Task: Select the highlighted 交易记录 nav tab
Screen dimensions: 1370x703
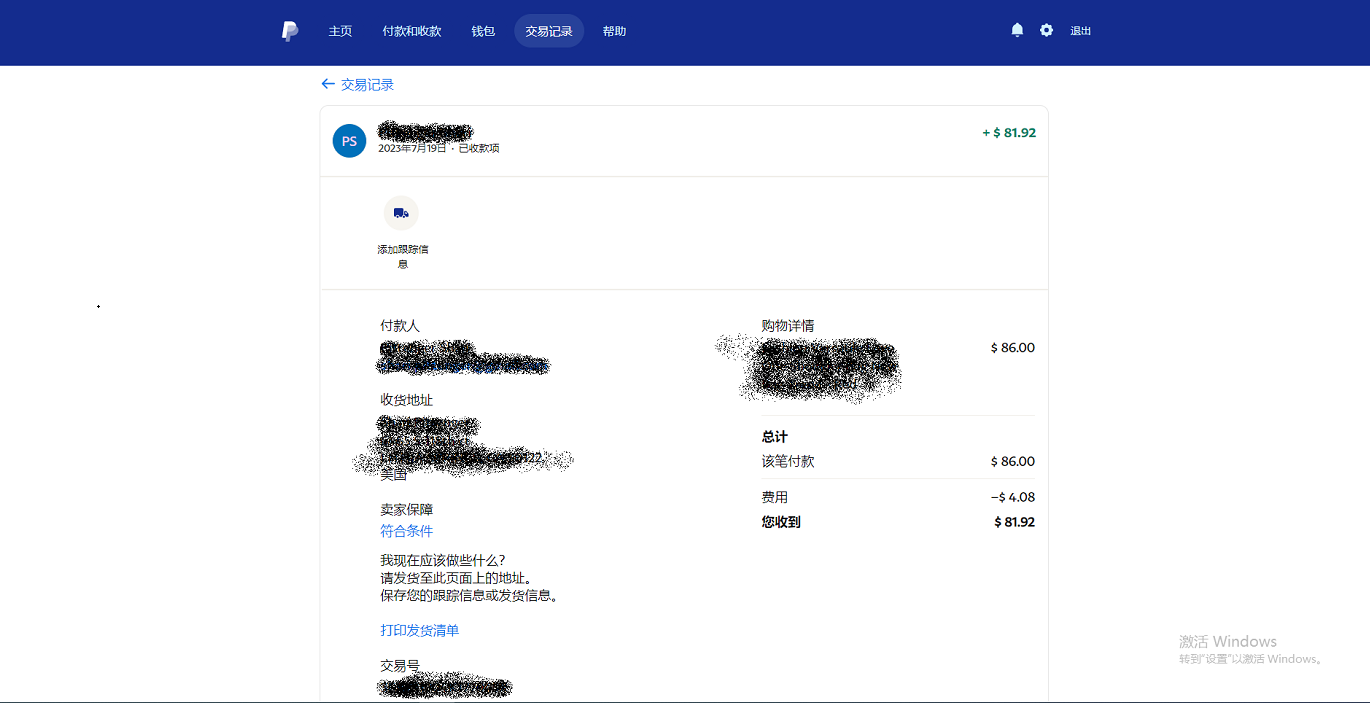Action: (x=549, y=31)
